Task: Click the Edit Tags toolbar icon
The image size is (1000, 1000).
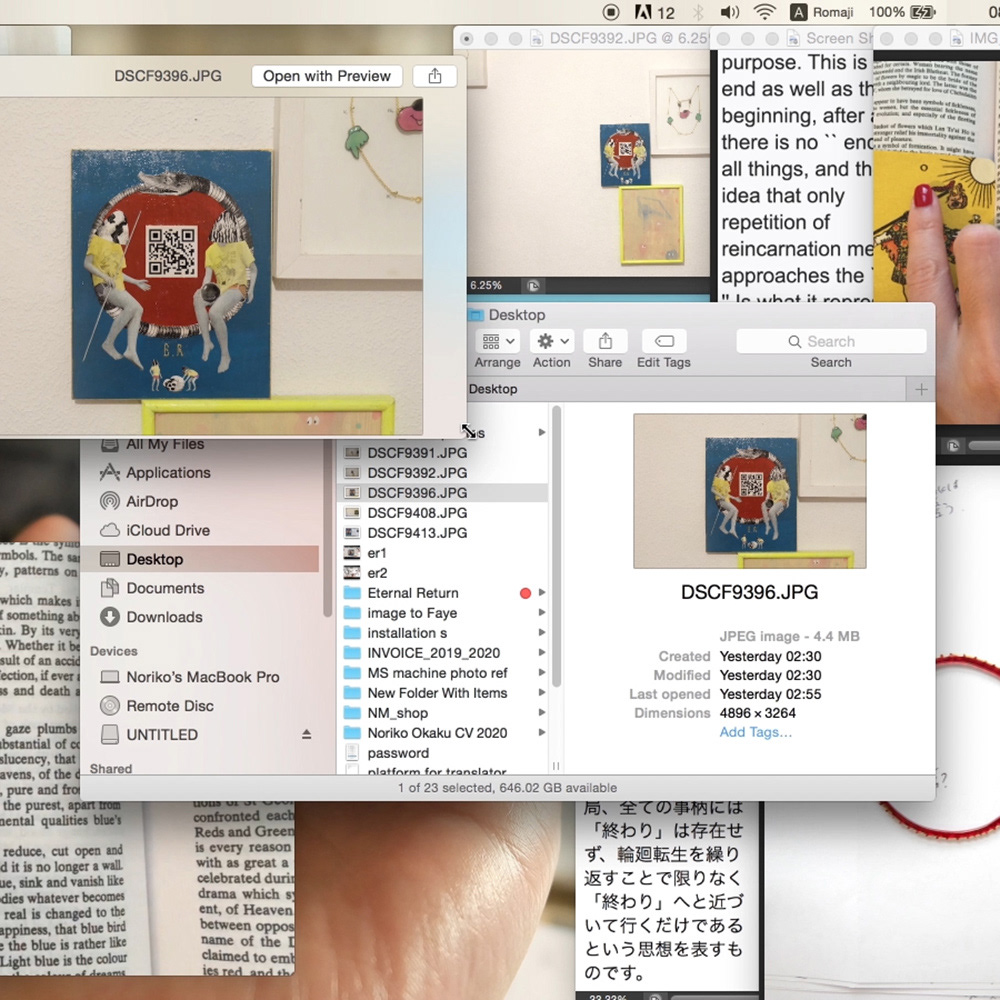Action: click(664, 341)
